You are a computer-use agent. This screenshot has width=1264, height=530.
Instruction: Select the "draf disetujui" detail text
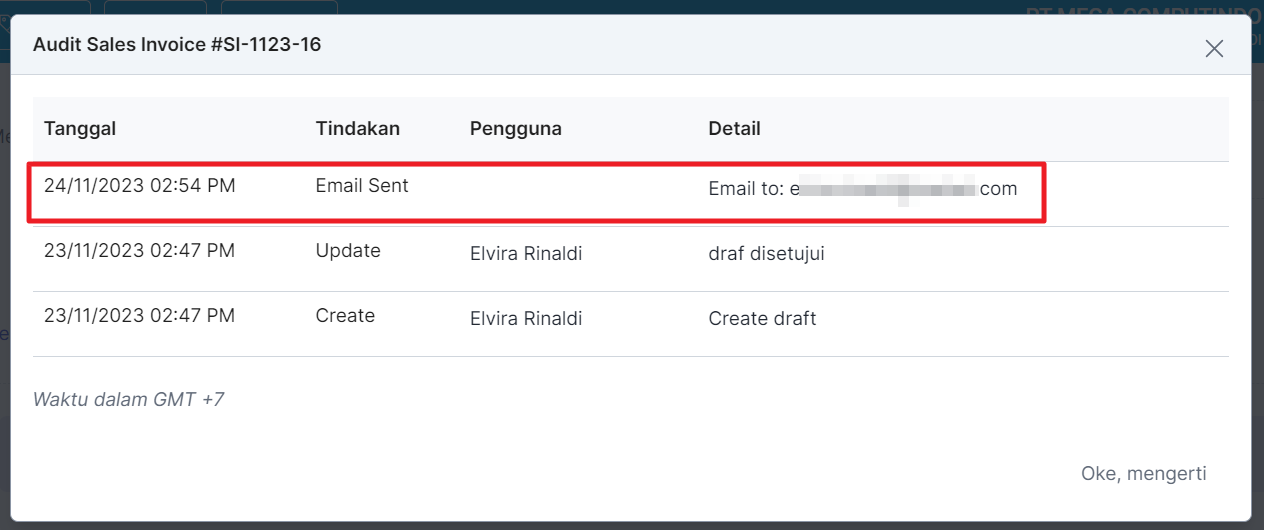point(766,254)
